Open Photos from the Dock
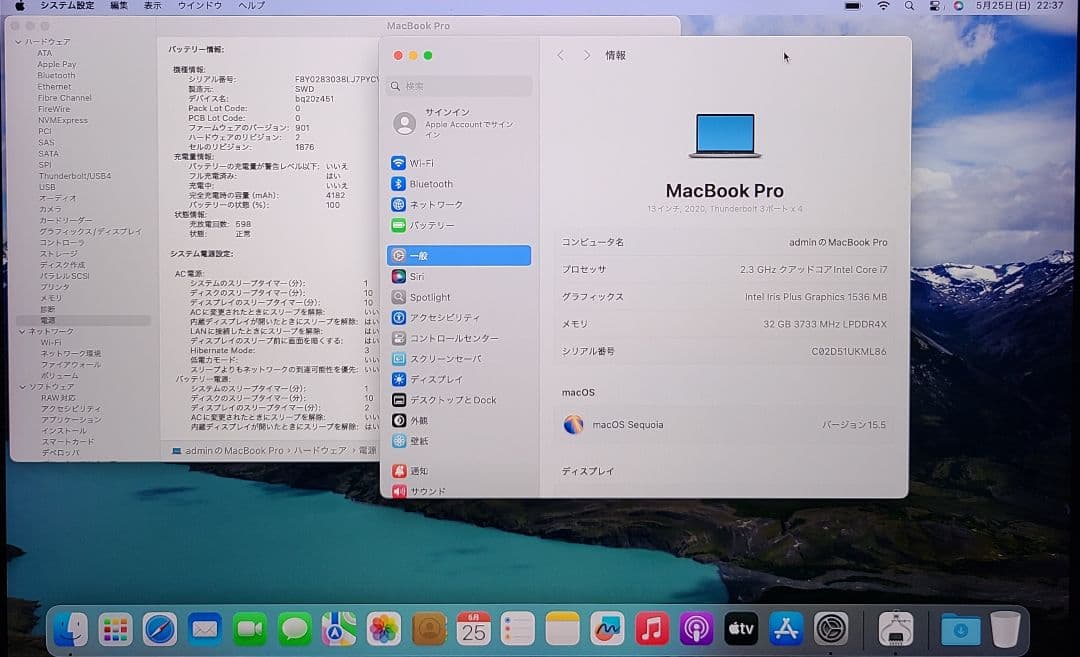 pos(384,629)
